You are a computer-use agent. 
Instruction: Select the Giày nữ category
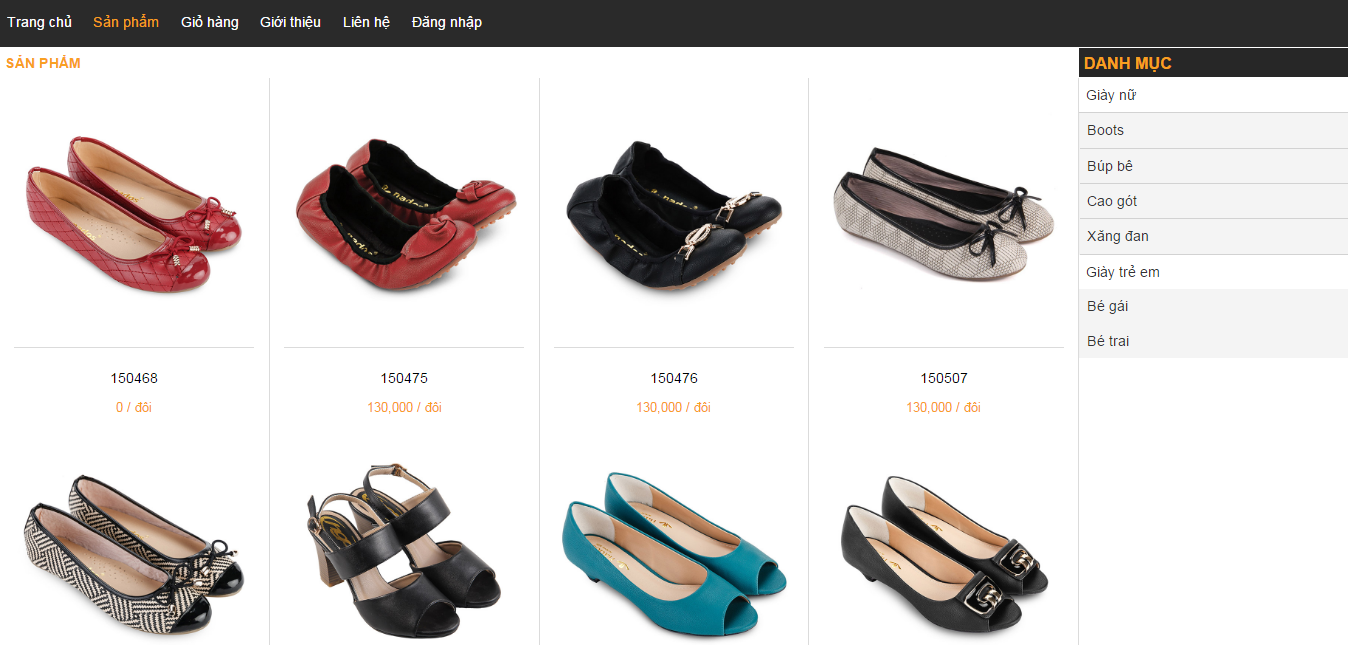tap(1213, 95)
